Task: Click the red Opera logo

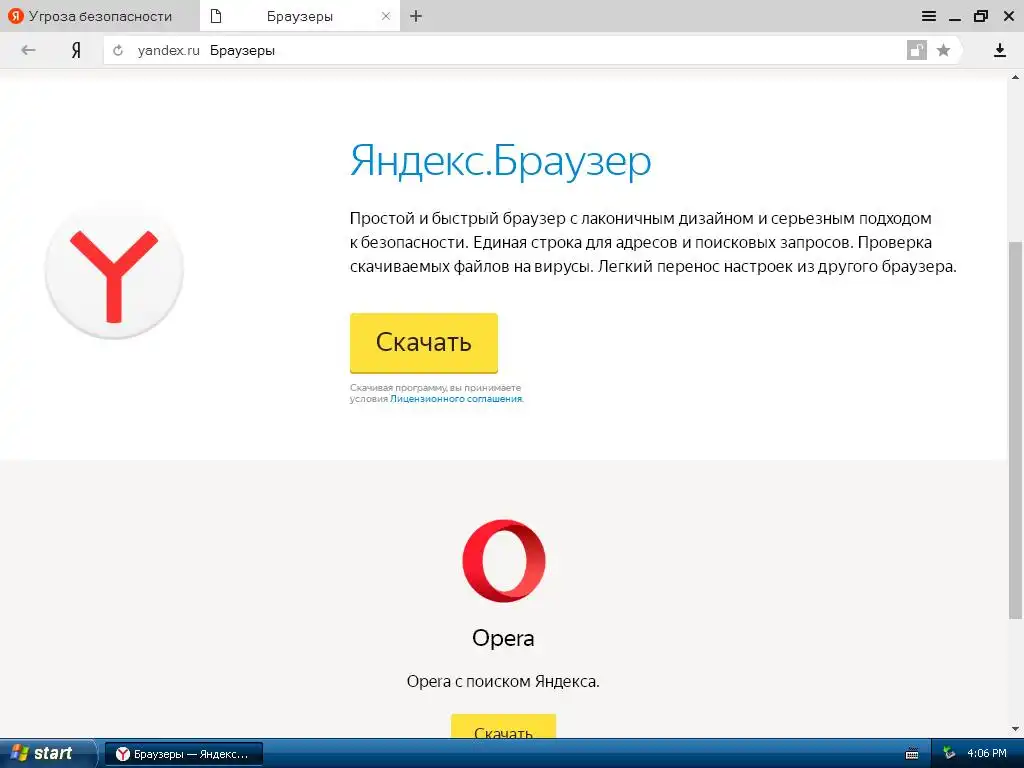Action: pos(504,561)
